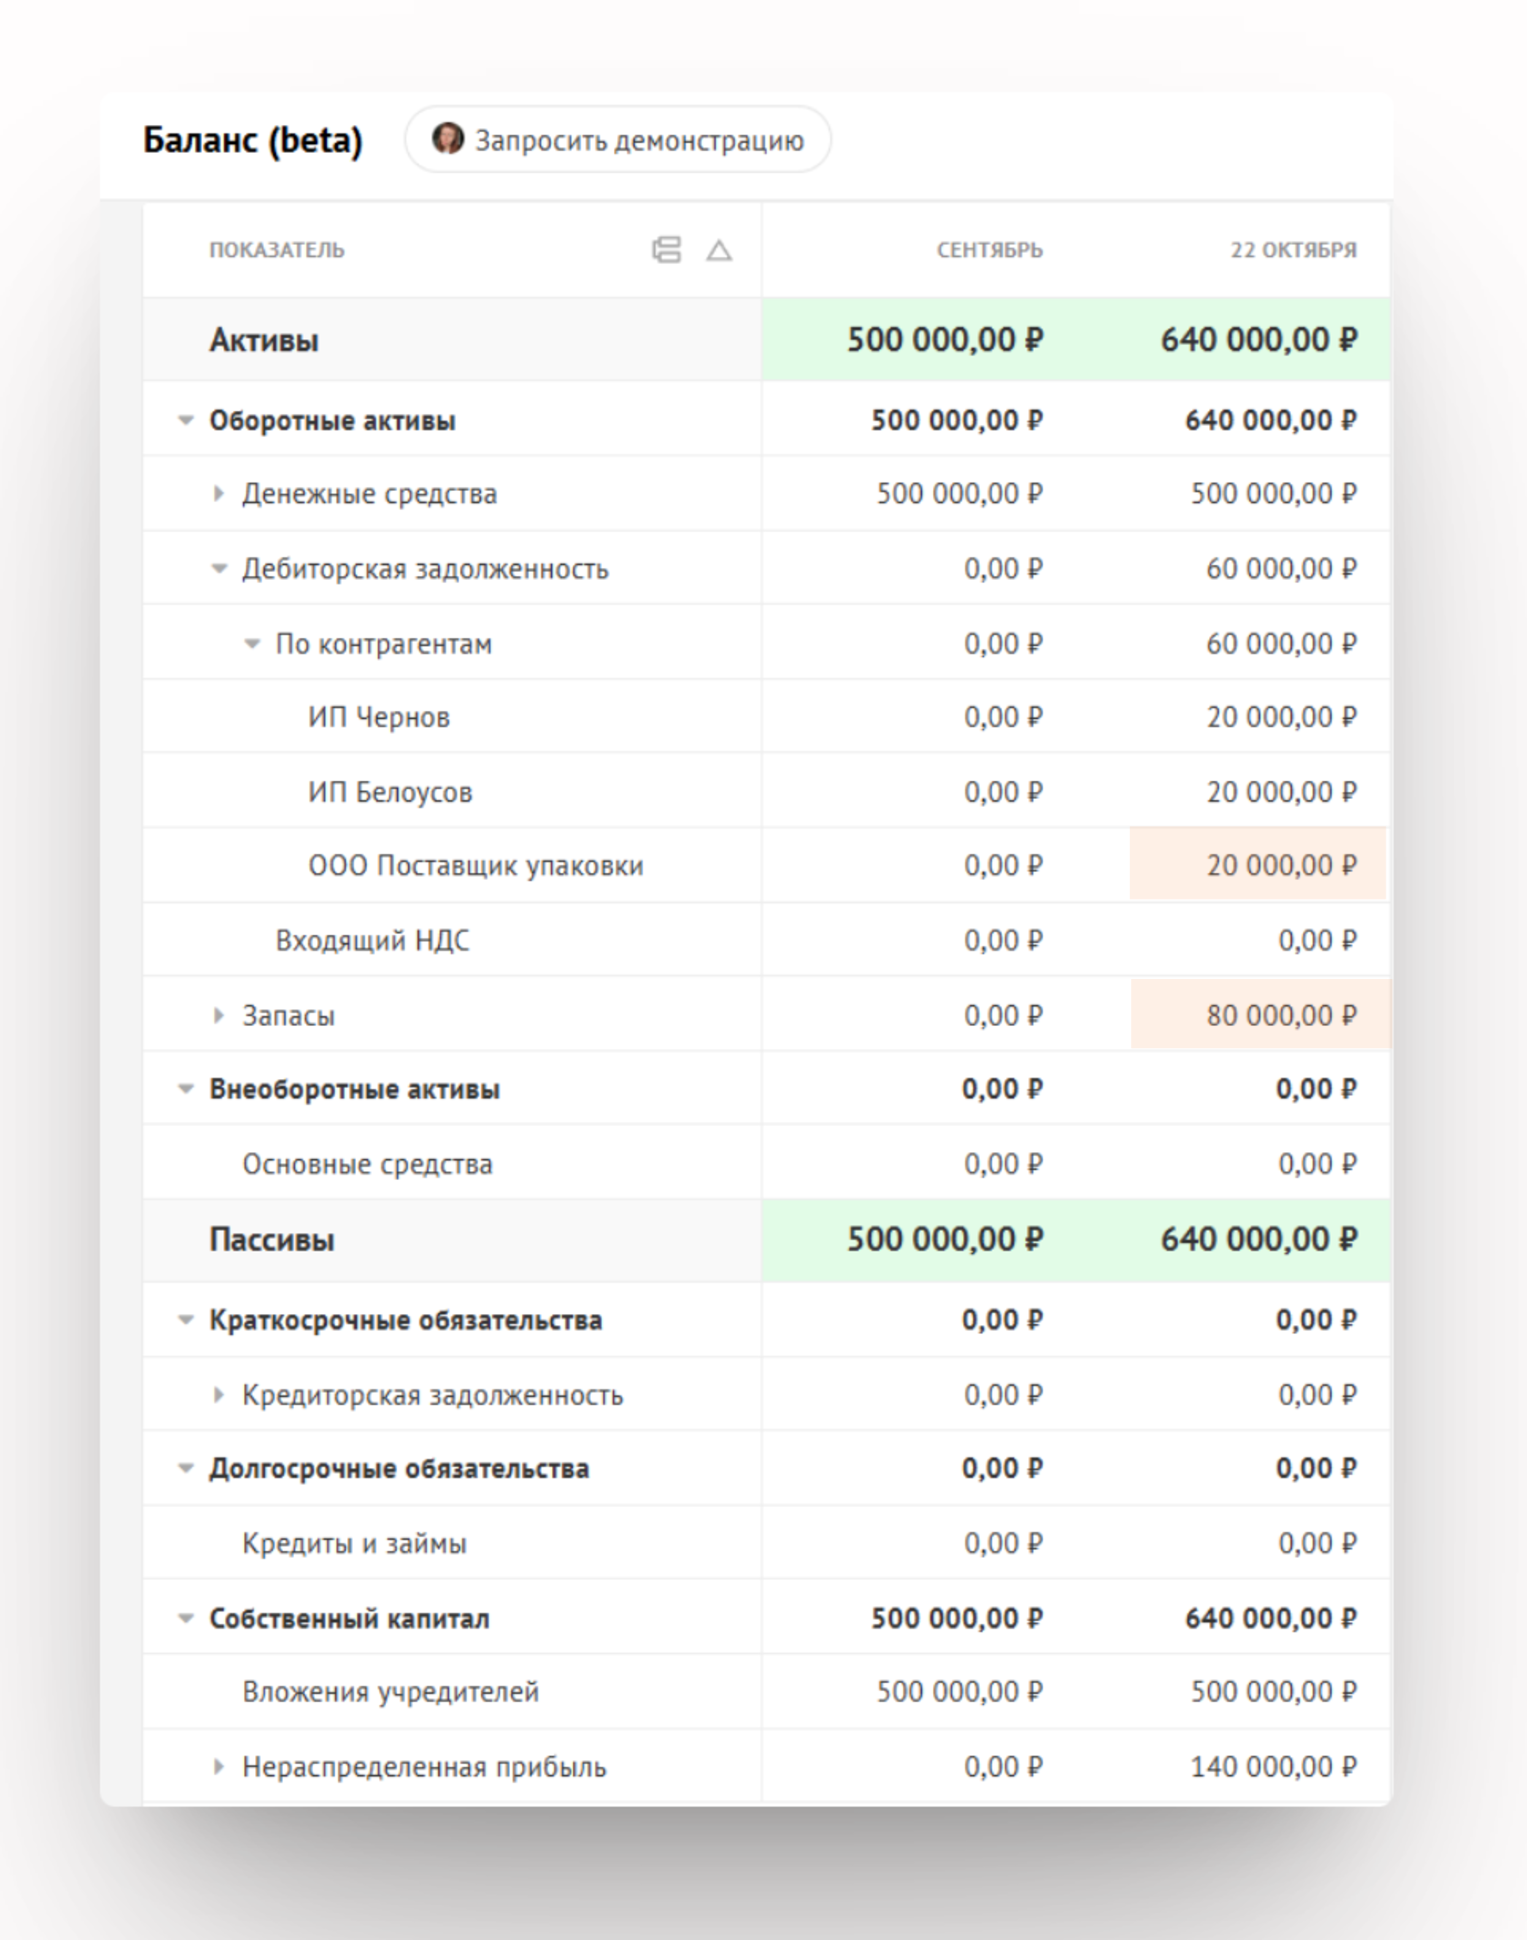Select ООО Поставщик упаковки row

[x=475, y=866]
